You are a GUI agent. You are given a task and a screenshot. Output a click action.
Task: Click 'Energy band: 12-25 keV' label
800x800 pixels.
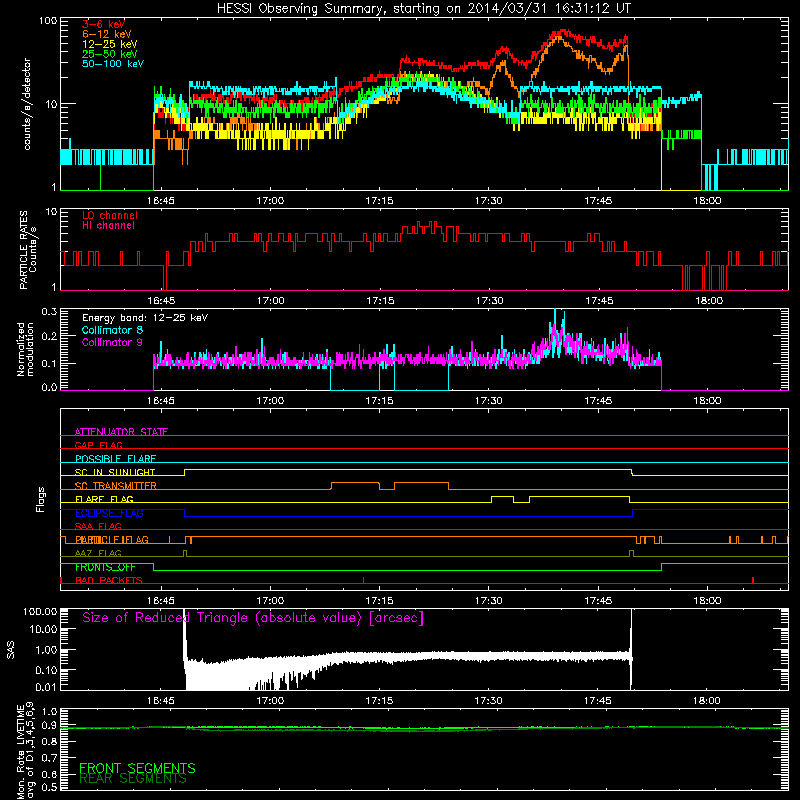[145, 318]
